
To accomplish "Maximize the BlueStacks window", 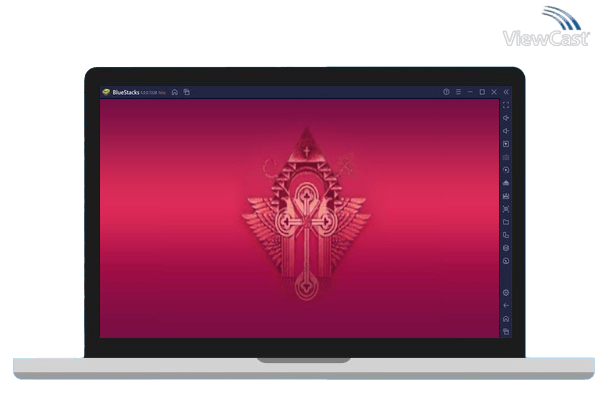I will tap(482, 92).
